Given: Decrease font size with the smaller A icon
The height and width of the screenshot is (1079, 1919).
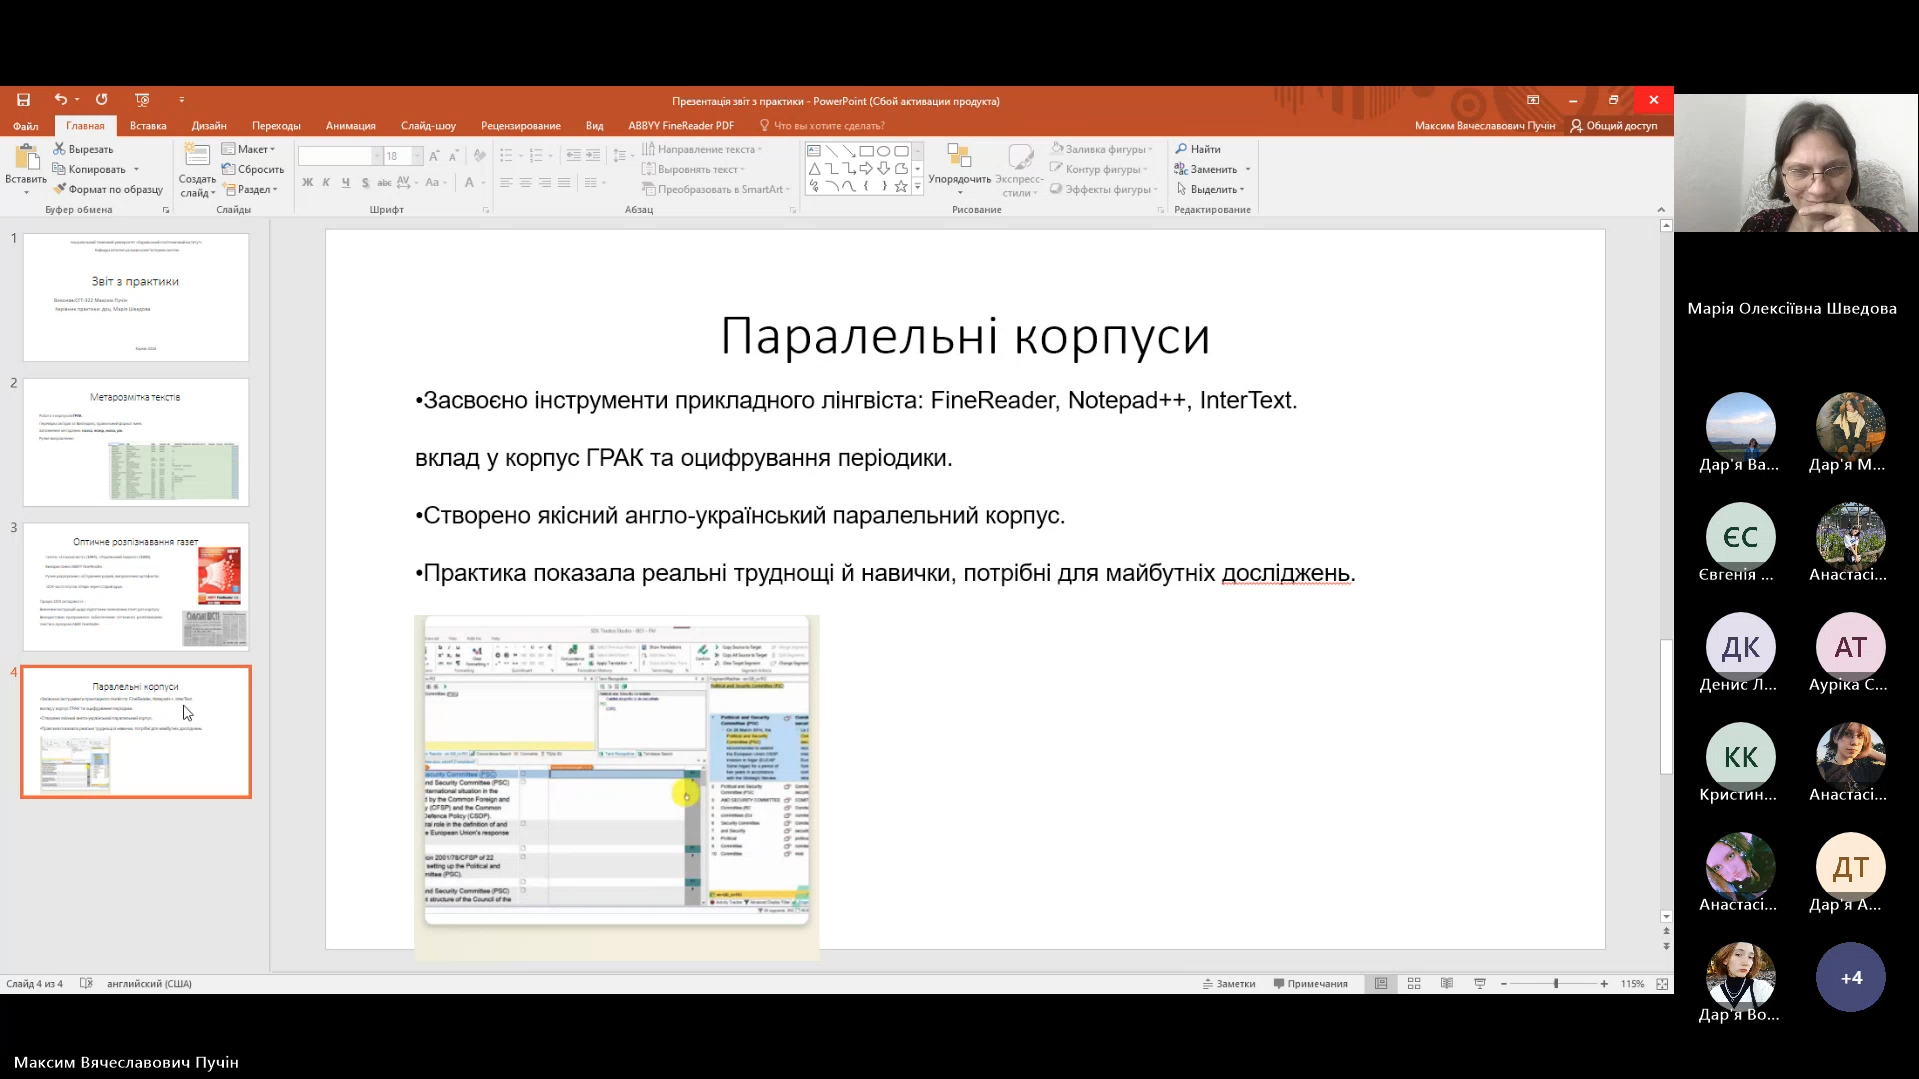Looking at the screenshot, I should click(x=453, y=156).
